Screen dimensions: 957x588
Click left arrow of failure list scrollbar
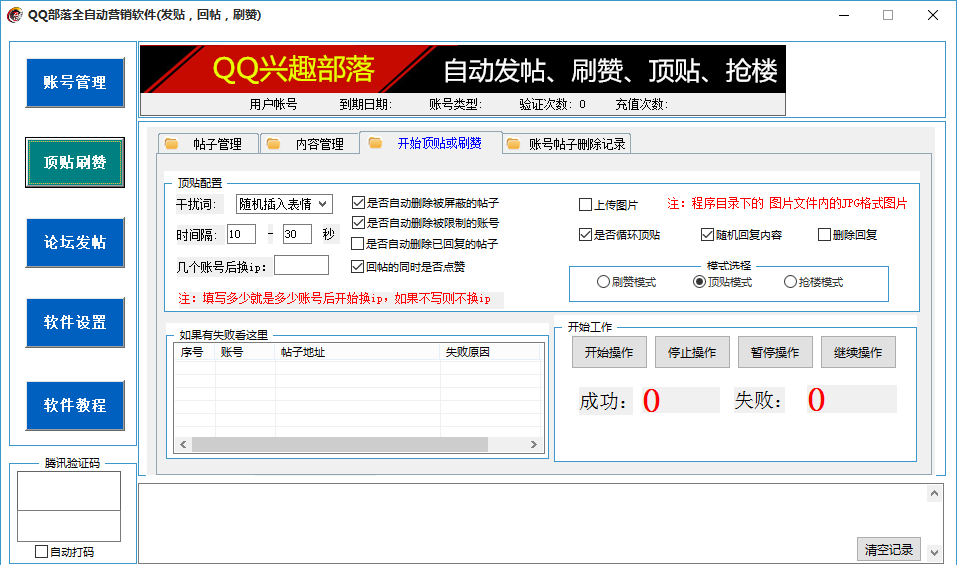183,445
